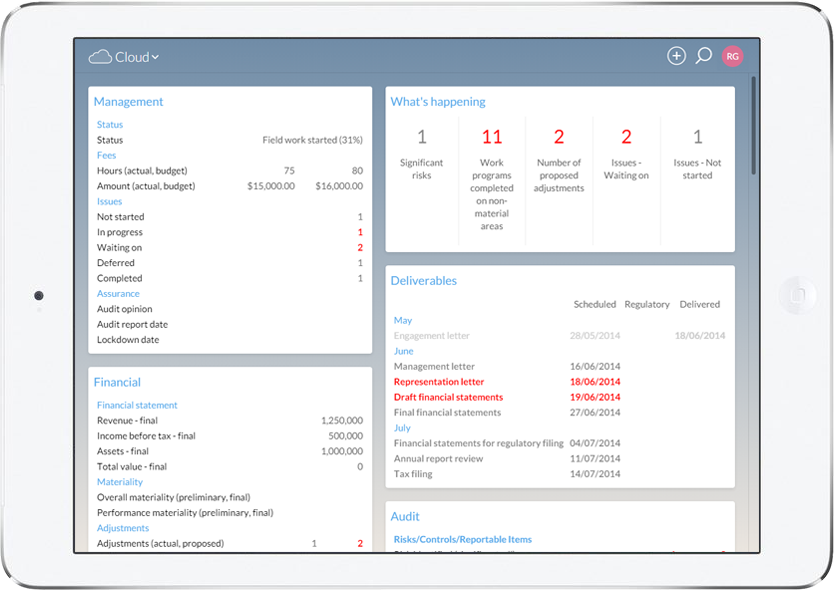Click the Issues - Not started tile
The image size is (834, 590).
pyautogui.click(x=697, y=162)
